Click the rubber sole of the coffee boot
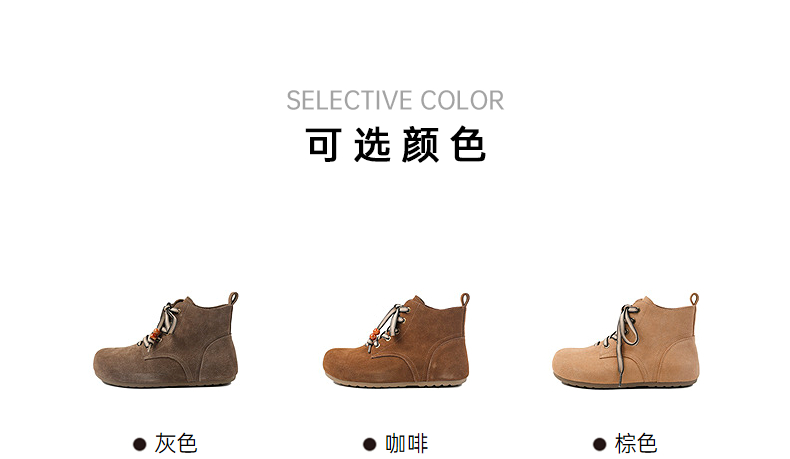Viewport: 790px width, 459px height. point(396,382)
